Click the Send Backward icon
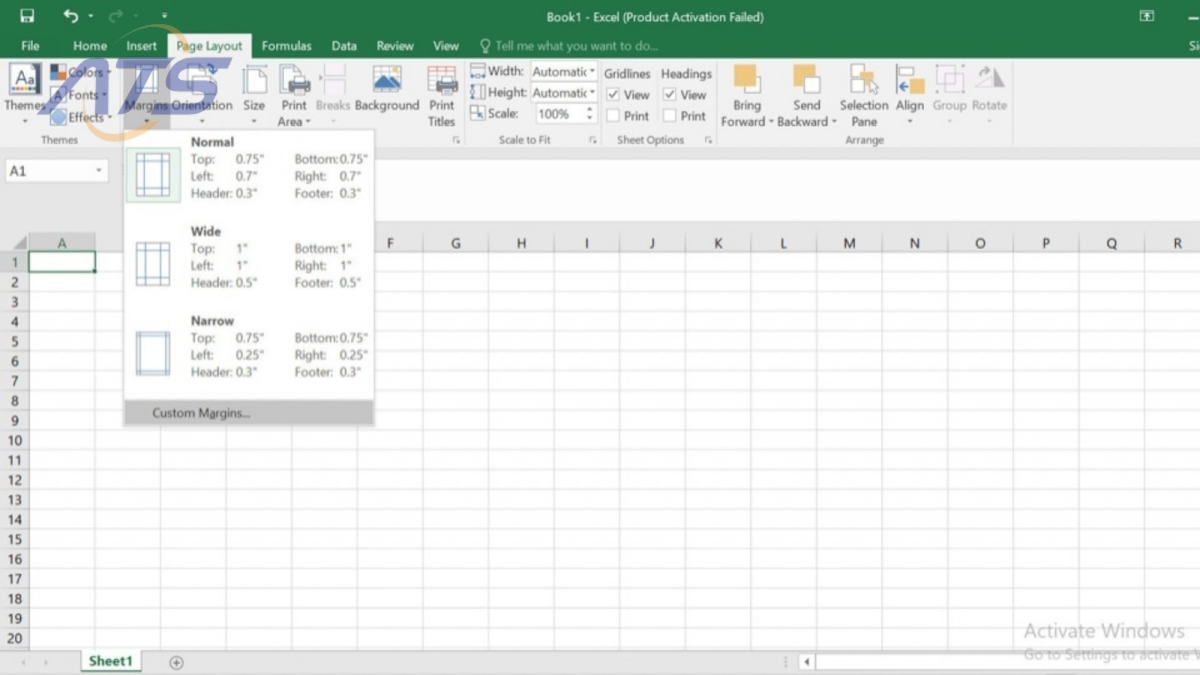The image size is (1200, 675). [x=806, y=79]
